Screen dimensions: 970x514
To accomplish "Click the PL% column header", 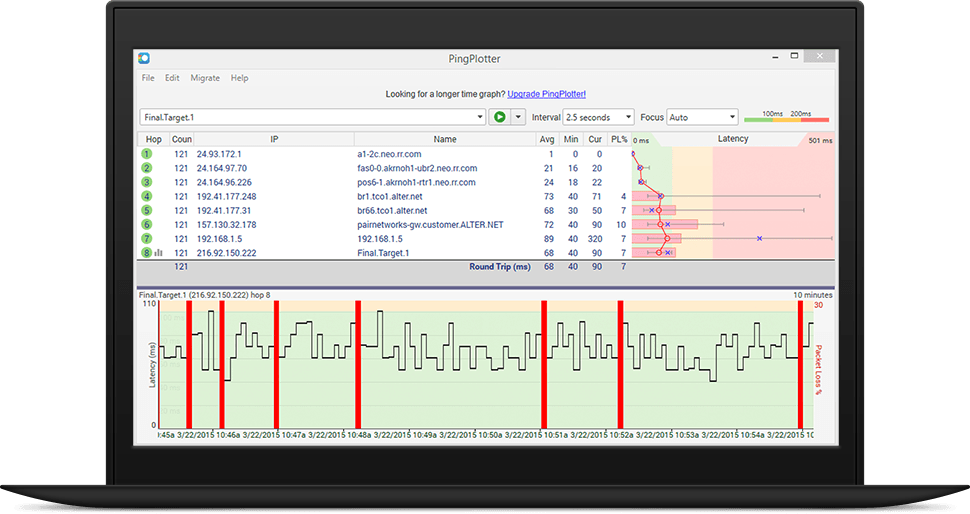I will point(619,139).
